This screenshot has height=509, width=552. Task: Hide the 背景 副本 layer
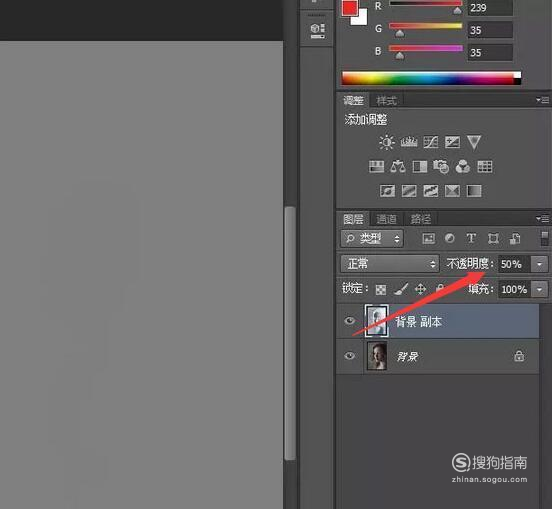coord(349,321)
